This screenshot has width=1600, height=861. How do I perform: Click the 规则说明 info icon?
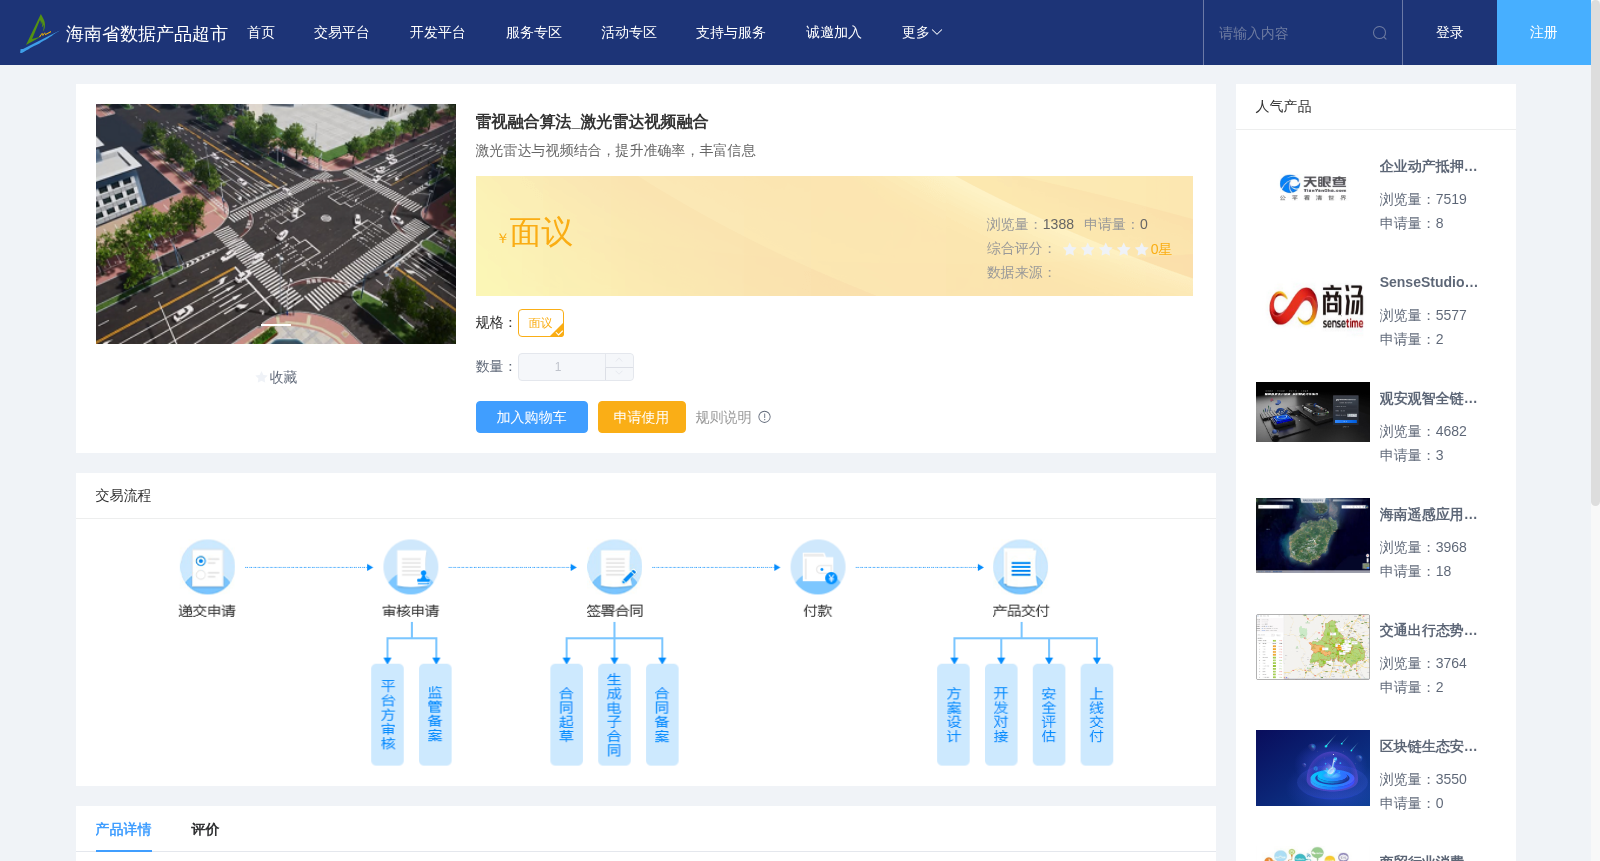click(x=764, y=417)
